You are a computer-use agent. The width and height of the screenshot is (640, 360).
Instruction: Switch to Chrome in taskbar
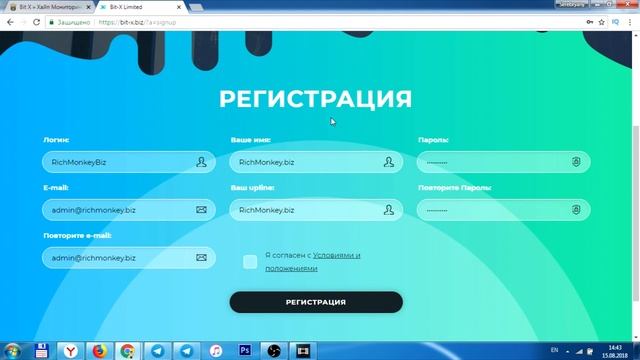pyautogui.click(x=128, y=351)
